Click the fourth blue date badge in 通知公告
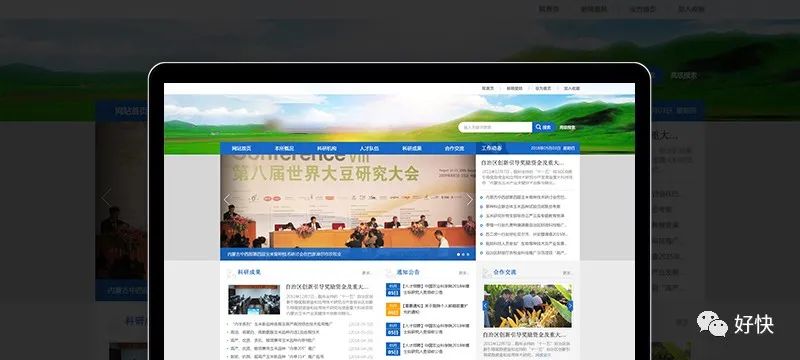Viewport: 800px width, 360px height. (x=392, y=349)
